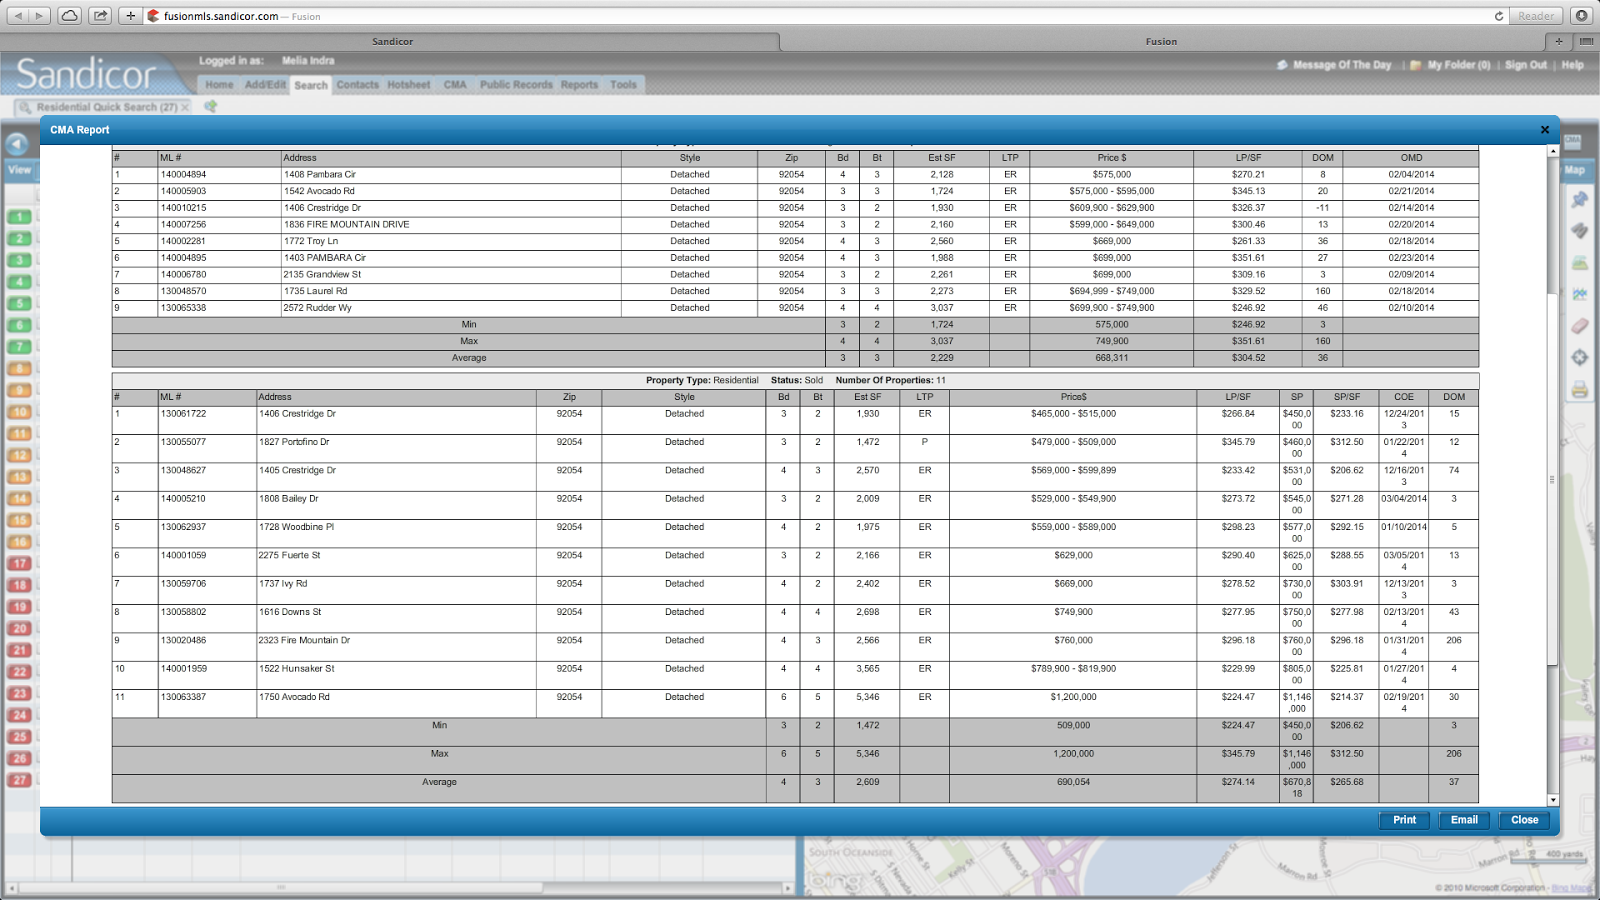Open My Folder (0) link

pos(1458,65)
